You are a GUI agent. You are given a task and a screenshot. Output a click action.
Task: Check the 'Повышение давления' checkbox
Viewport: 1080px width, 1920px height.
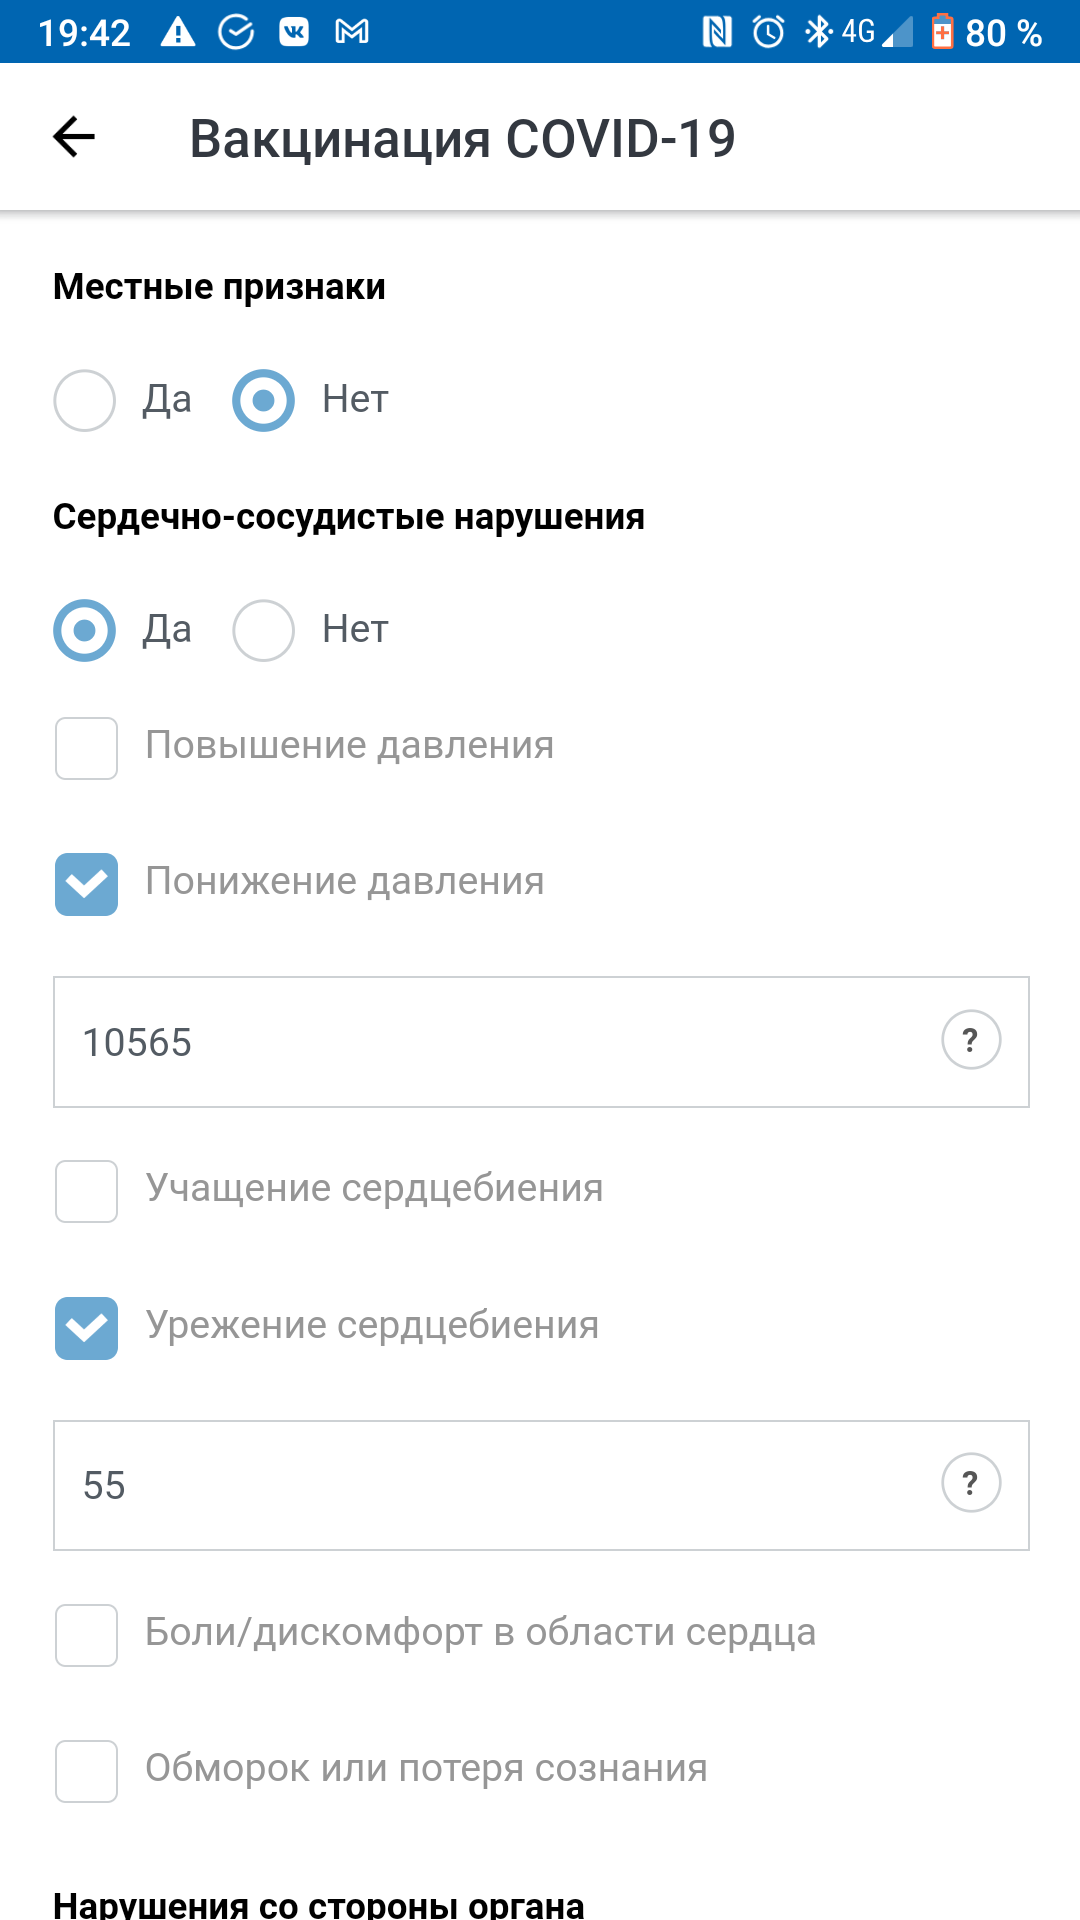[86, 748]
